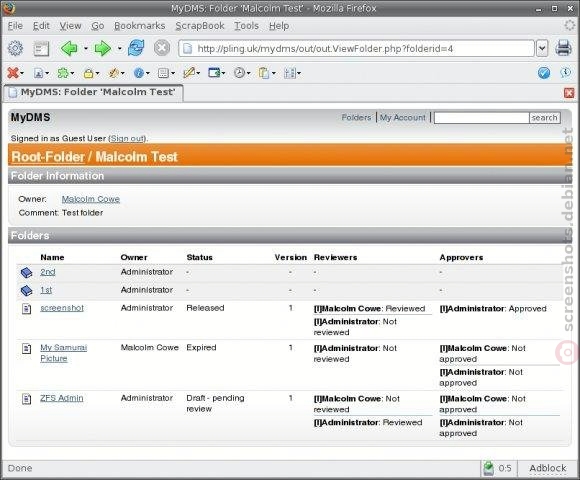Open the Help menu

[279, 26]
